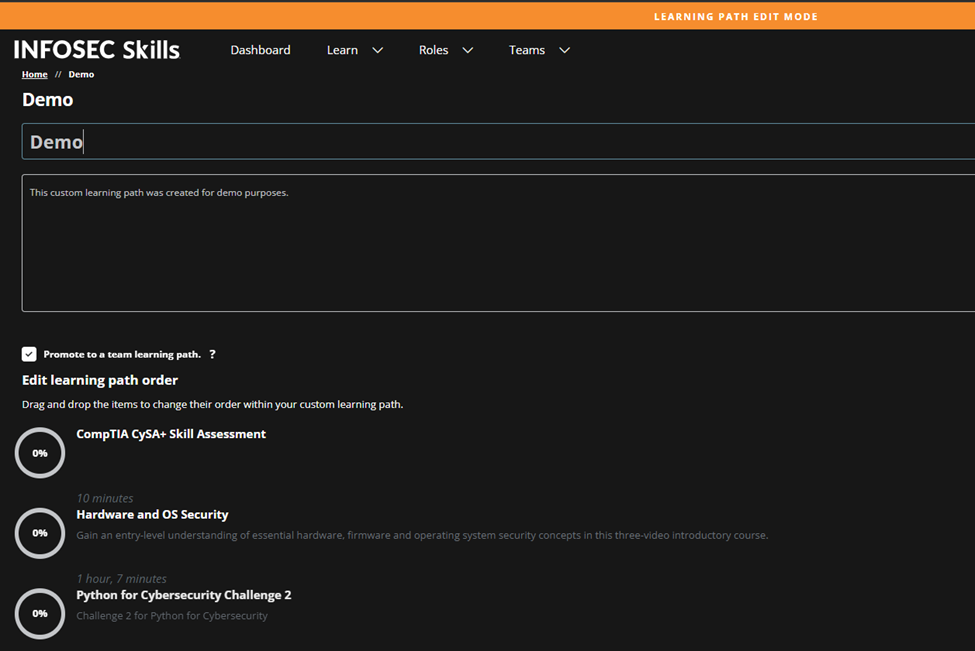Click the 0% progress circle for CompTIA CySA+

[x=40, y=452]
